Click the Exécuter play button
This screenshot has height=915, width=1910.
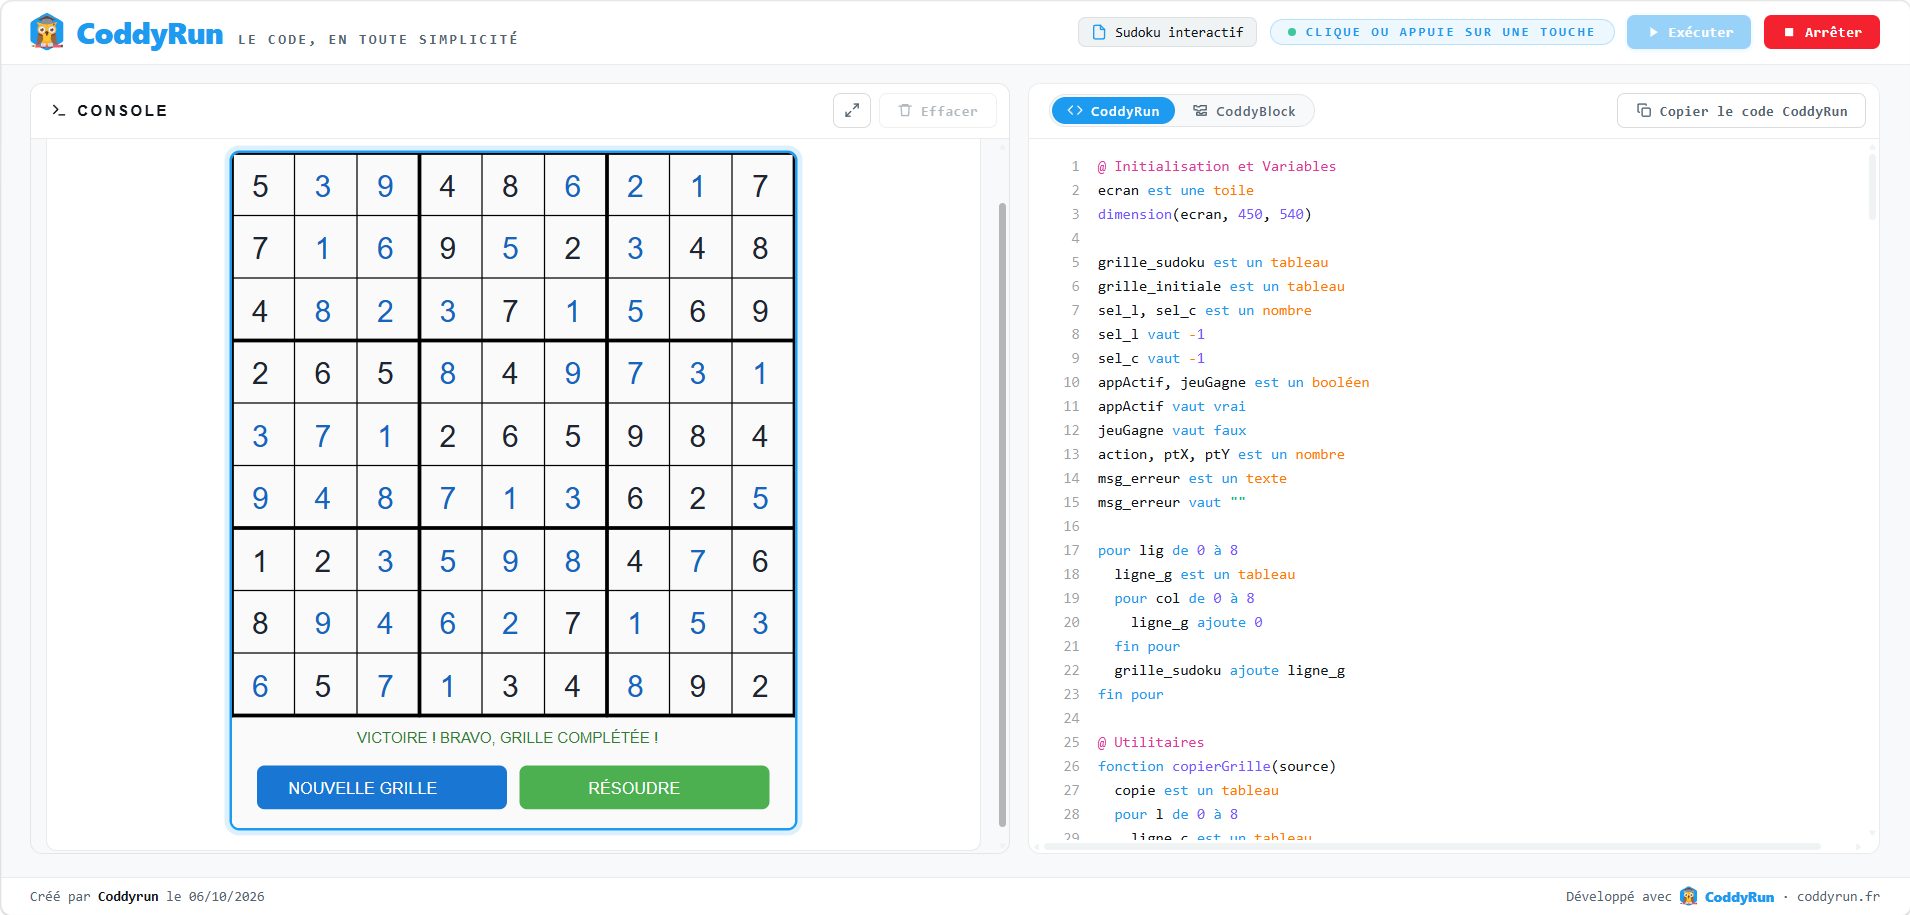coord(1688,32)
